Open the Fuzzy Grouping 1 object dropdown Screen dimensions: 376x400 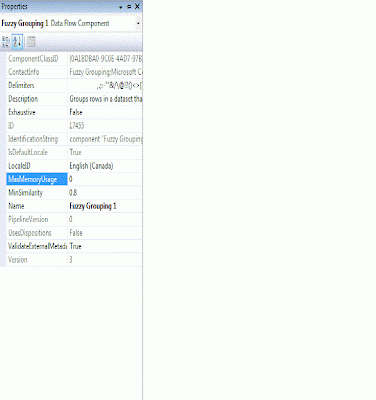point(138,23)
